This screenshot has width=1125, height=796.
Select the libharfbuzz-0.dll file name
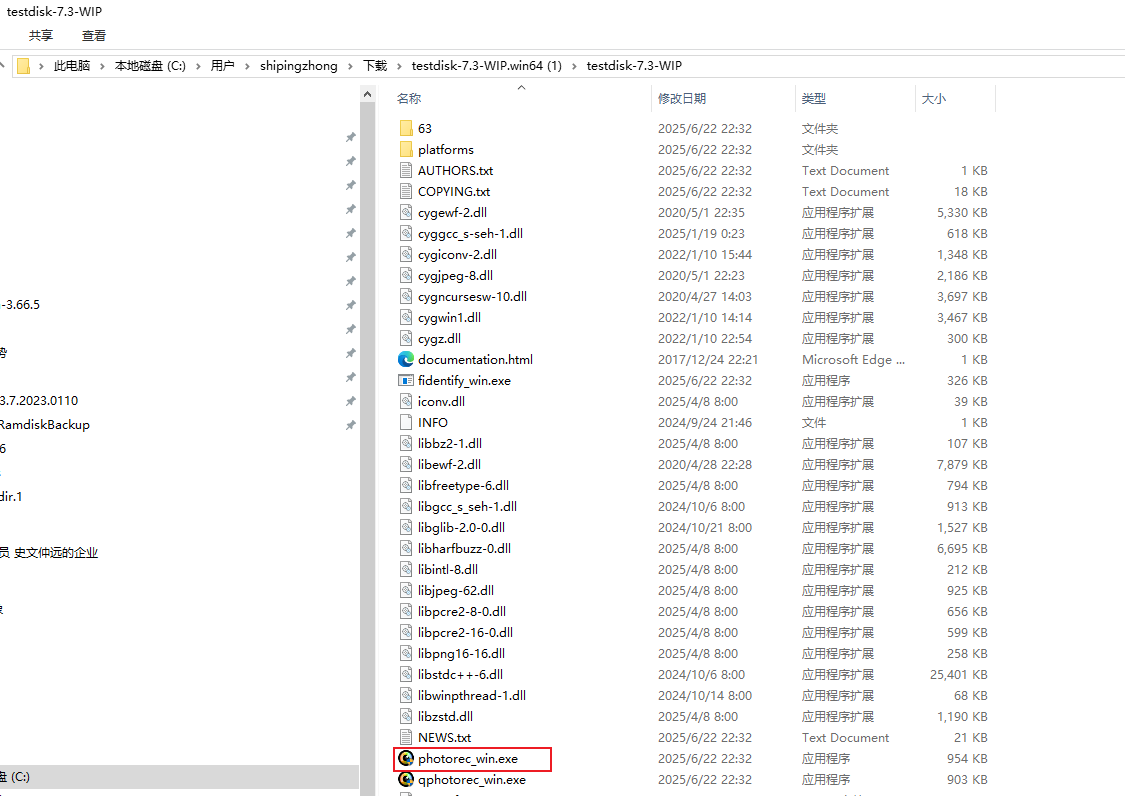click(464, 548)
